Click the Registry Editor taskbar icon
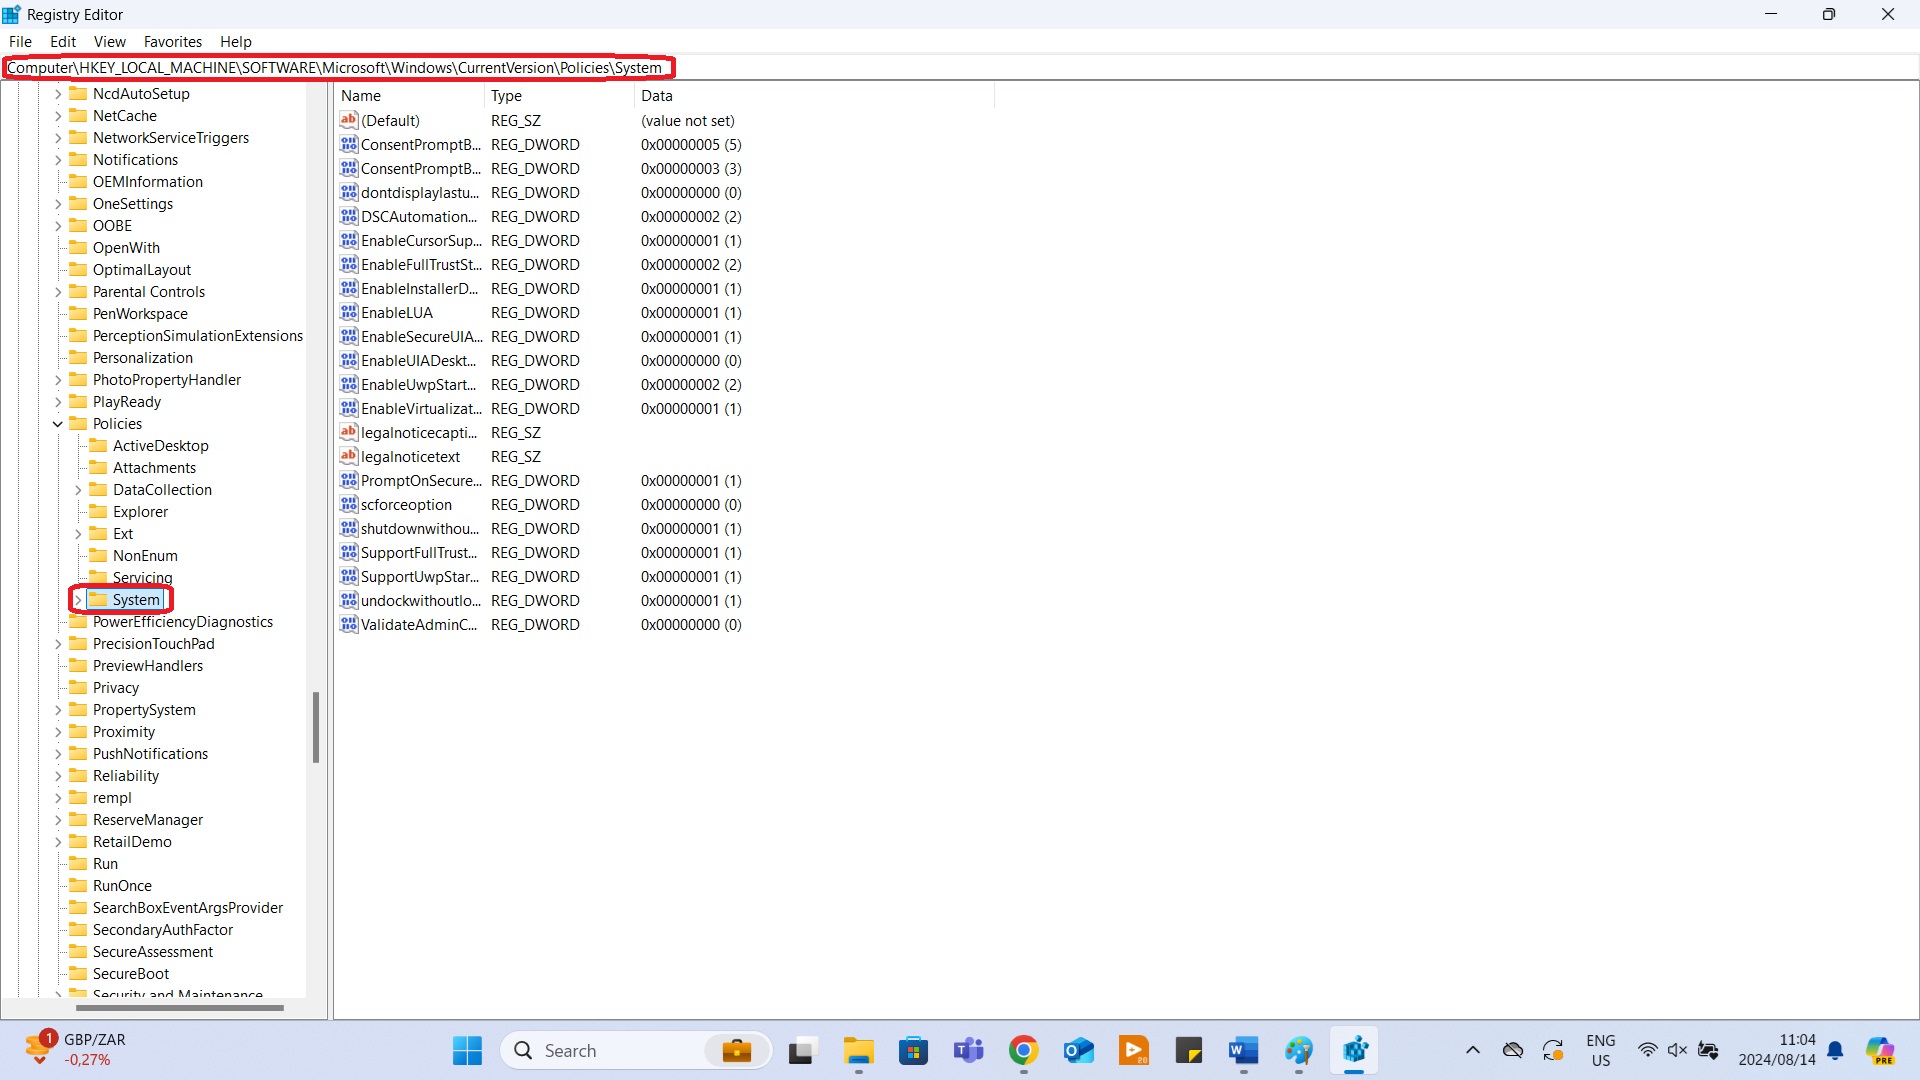1920x1080 pixels. [x=1354, y=1051]
